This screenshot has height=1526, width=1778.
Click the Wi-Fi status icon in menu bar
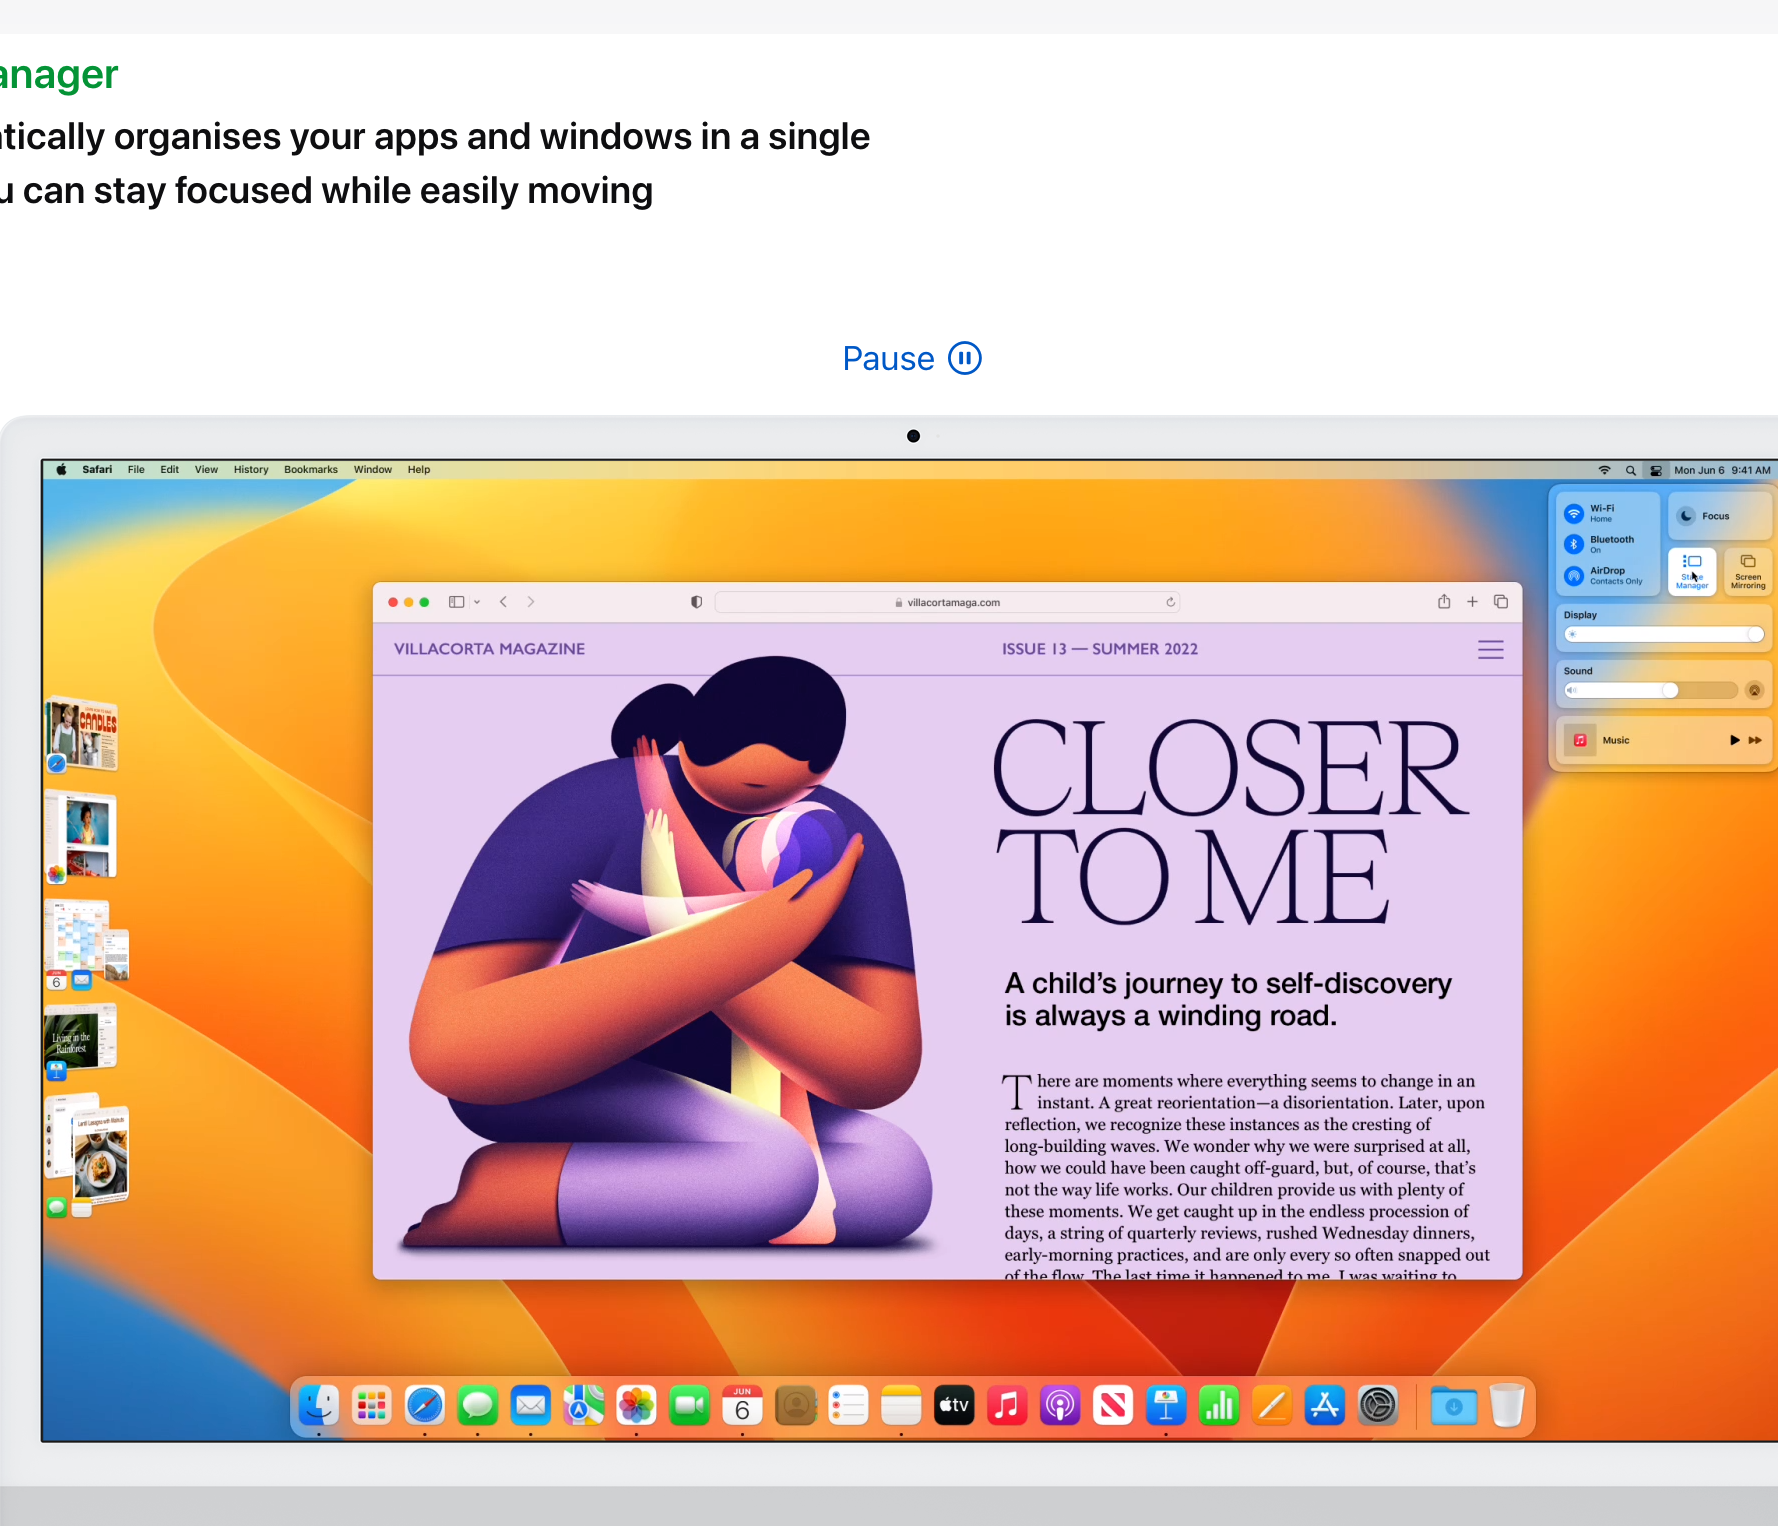pos(1604,470)
